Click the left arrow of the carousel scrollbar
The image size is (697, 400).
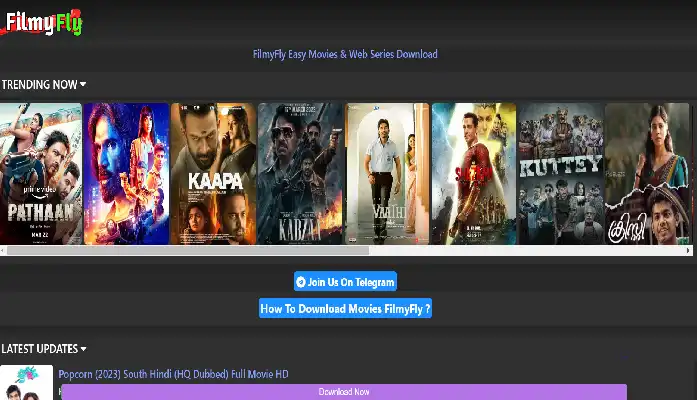pyautogui.click(x=3, y=251)
